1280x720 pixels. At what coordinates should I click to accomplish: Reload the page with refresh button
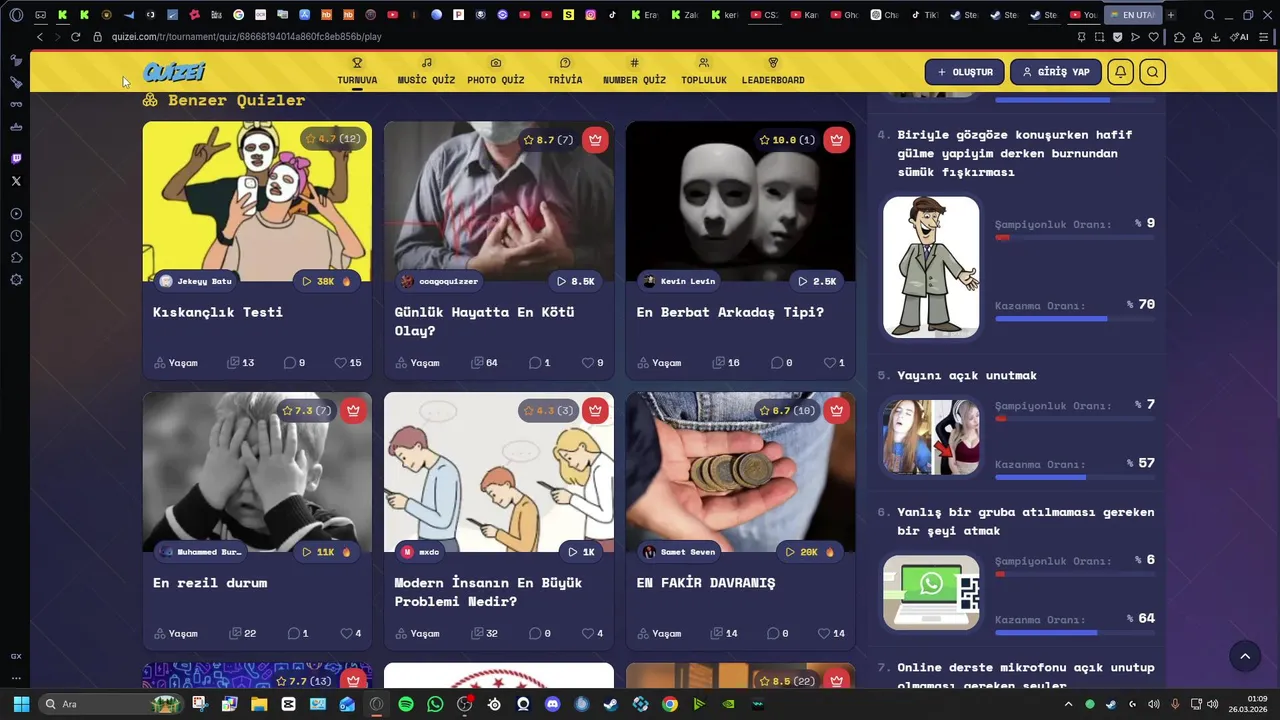pos(75,37)
